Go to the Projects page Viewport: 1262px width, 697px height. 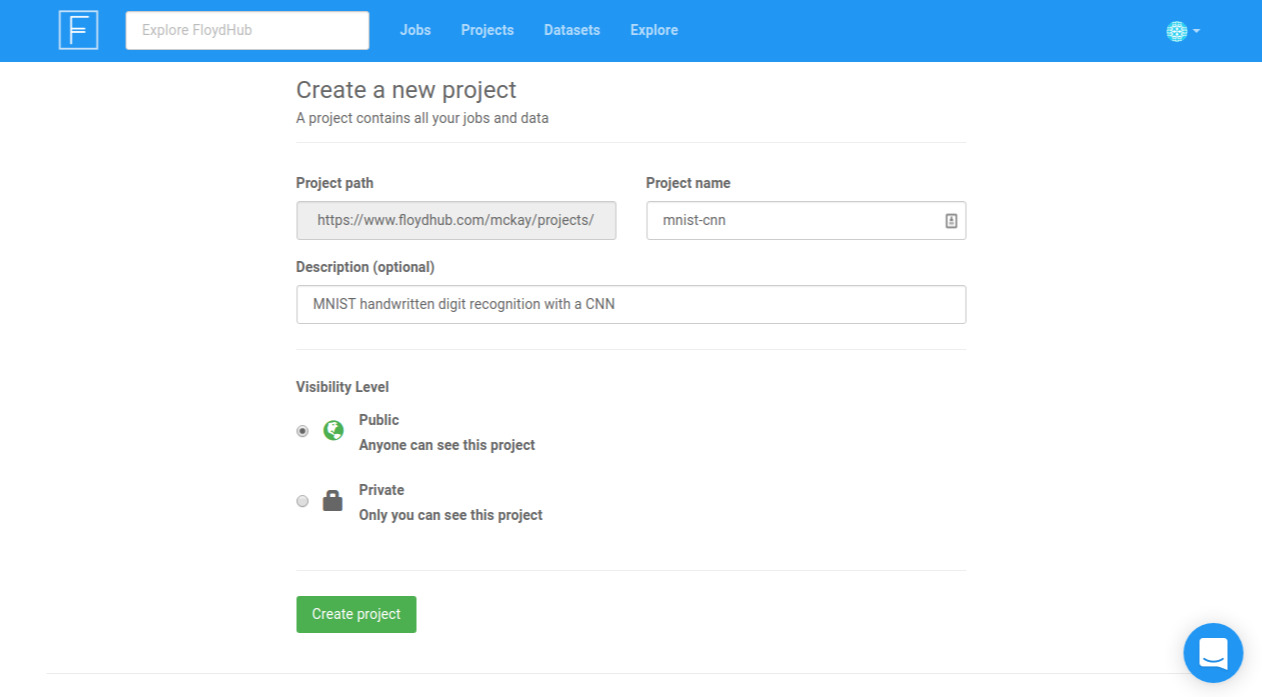click(487, 30)
